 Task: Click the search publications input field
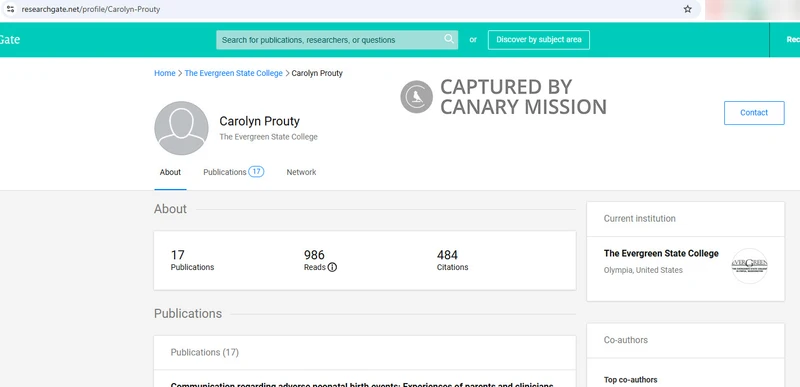337,40
